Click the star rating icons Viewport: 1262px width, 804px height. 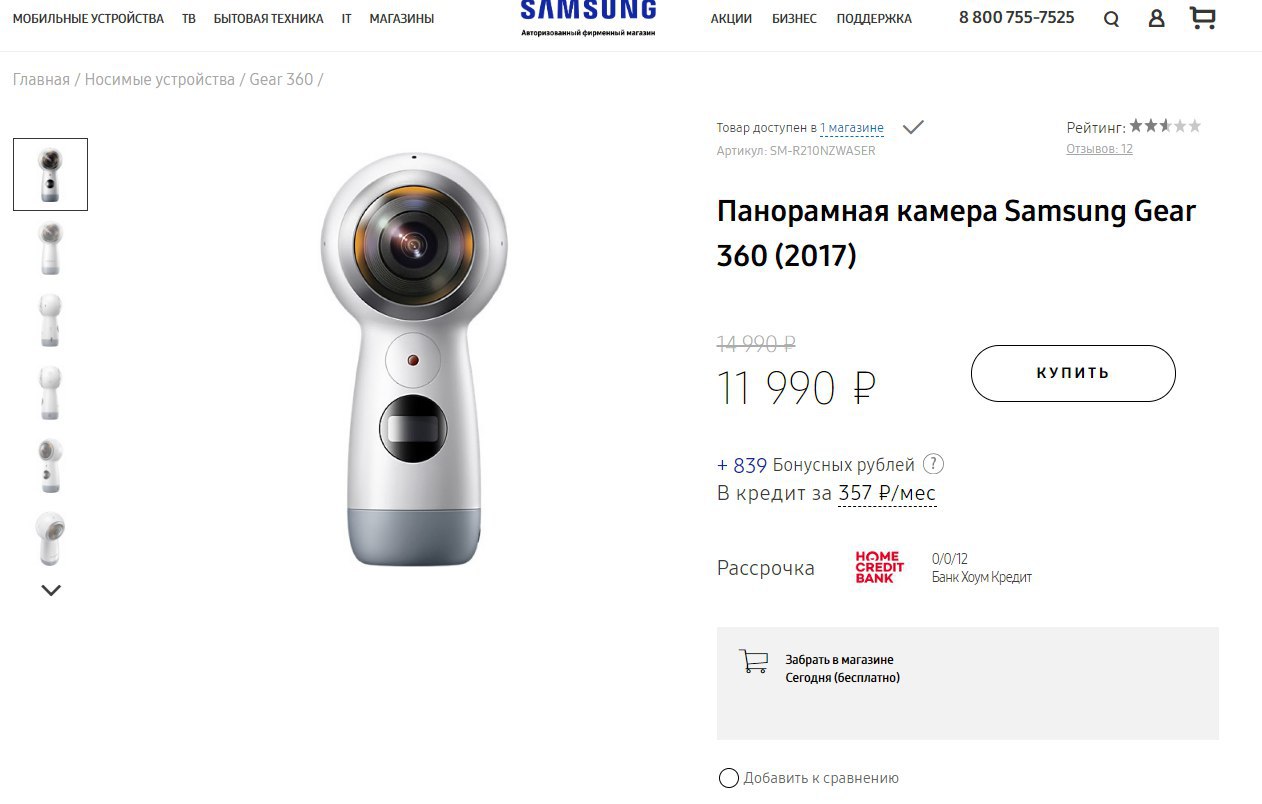coord(1165,126)
